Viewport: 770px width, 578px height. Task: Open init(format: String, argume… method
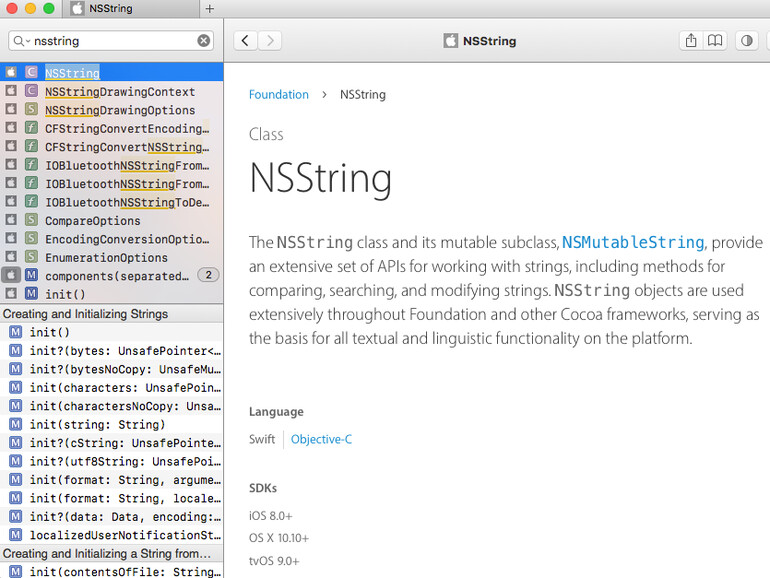[x=111, y=480]
